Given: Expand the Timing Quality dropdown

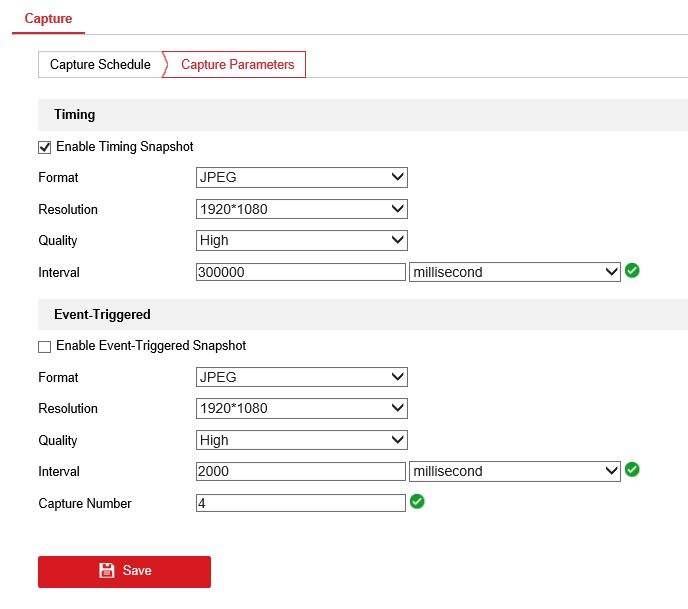Looking at the screenshot, I should tap(301, 240).
